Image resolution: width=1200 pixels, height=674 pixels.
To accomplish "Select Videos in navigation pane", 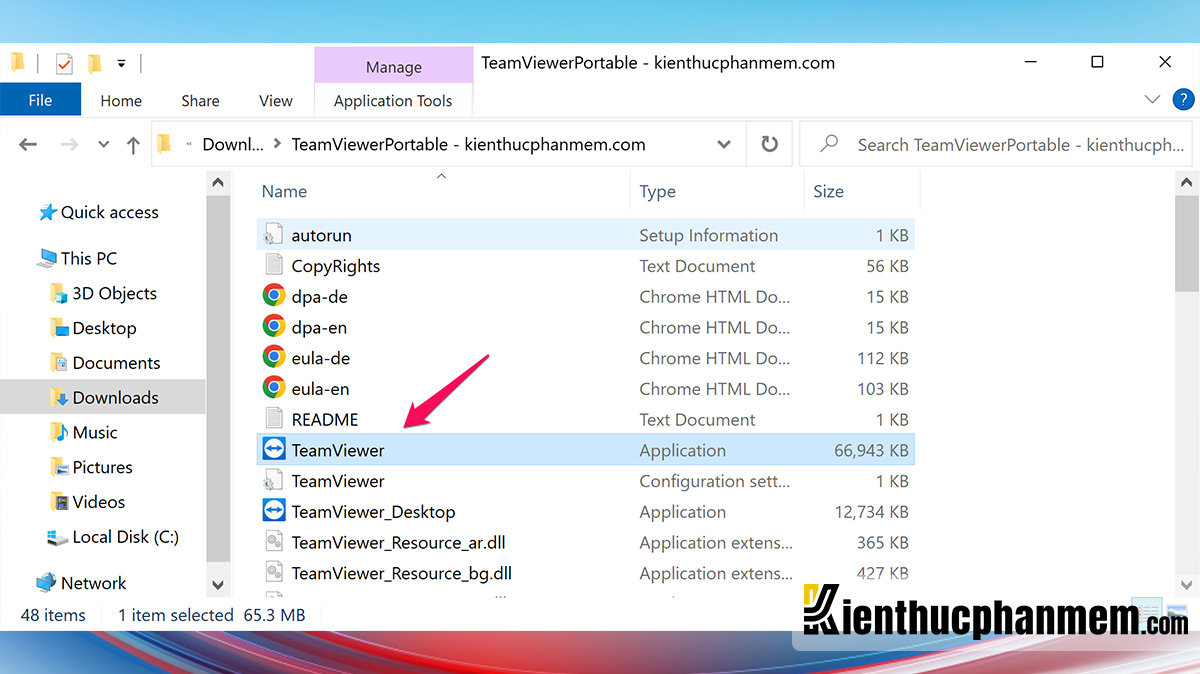I will tap(99, 502).
